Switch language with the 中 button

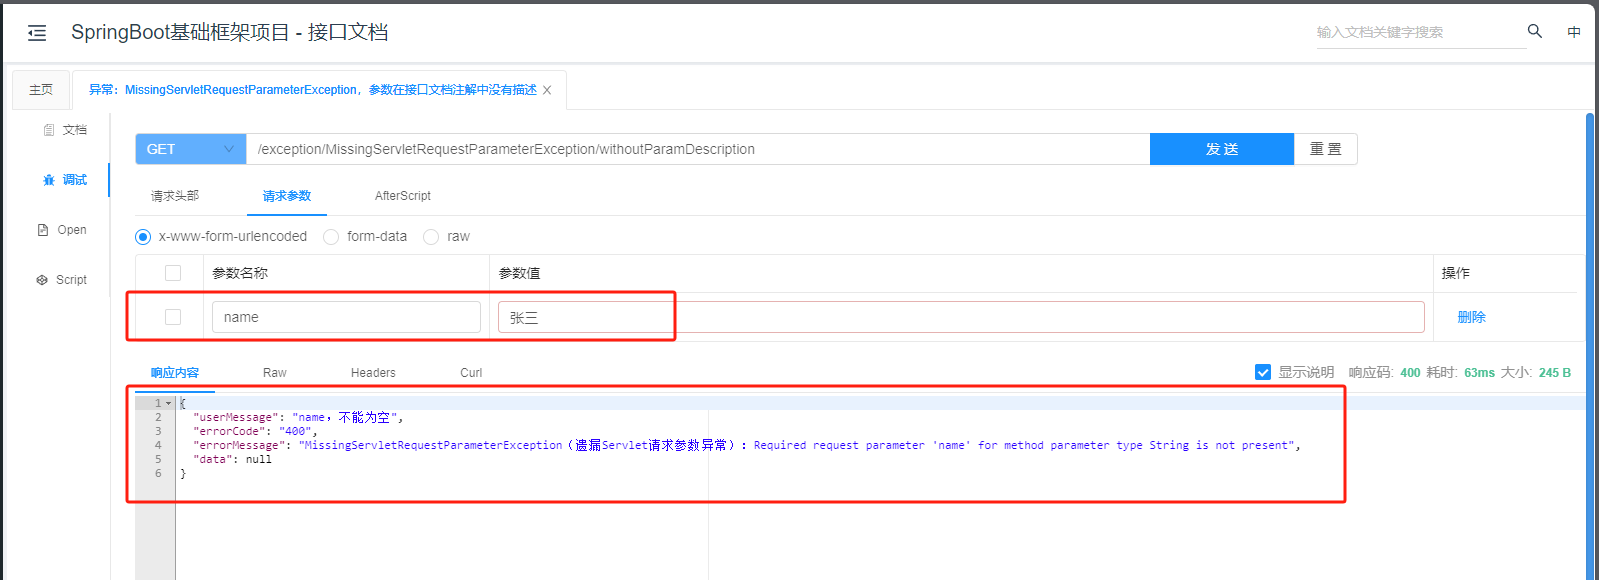(1574, 32)
